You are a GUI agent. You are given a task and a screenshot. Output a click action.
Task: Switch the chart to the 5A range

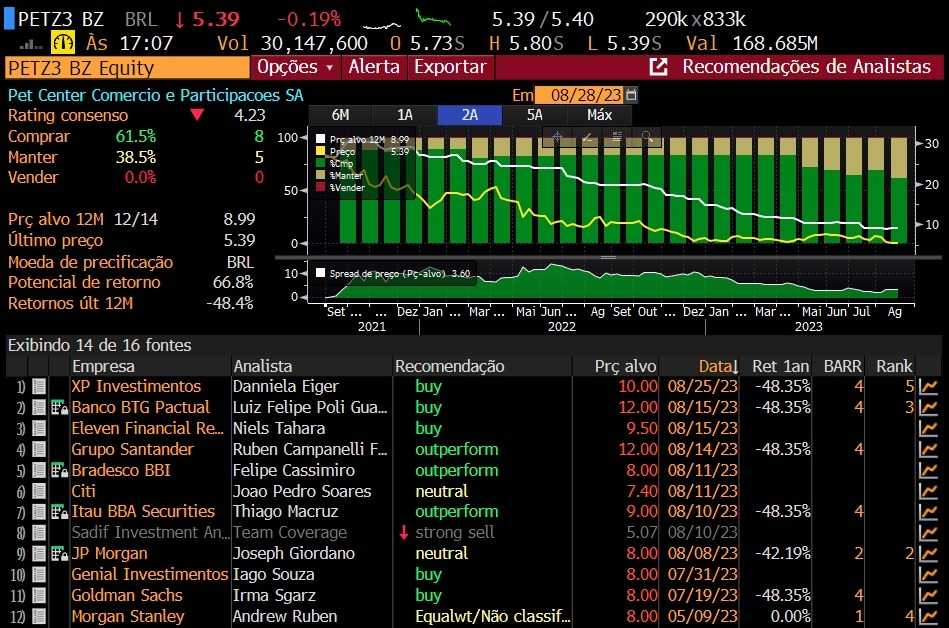point(535,115)
